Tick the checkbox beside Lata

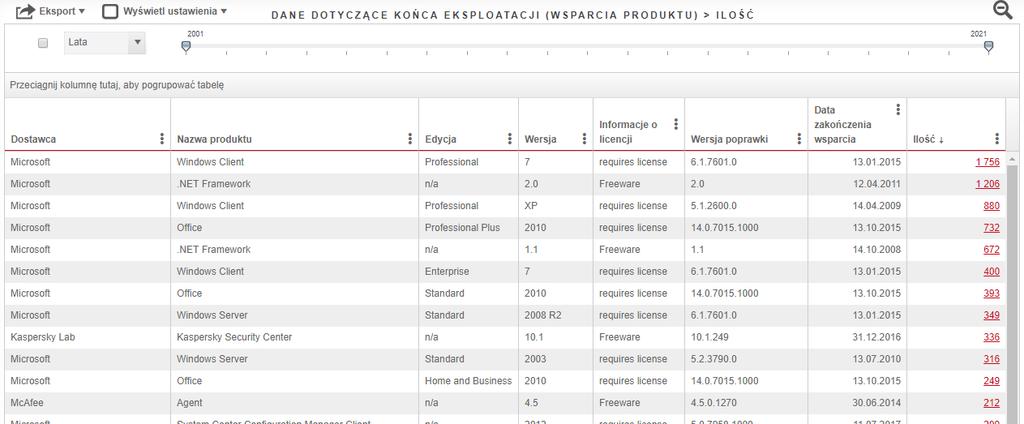[x=43, y=43]
